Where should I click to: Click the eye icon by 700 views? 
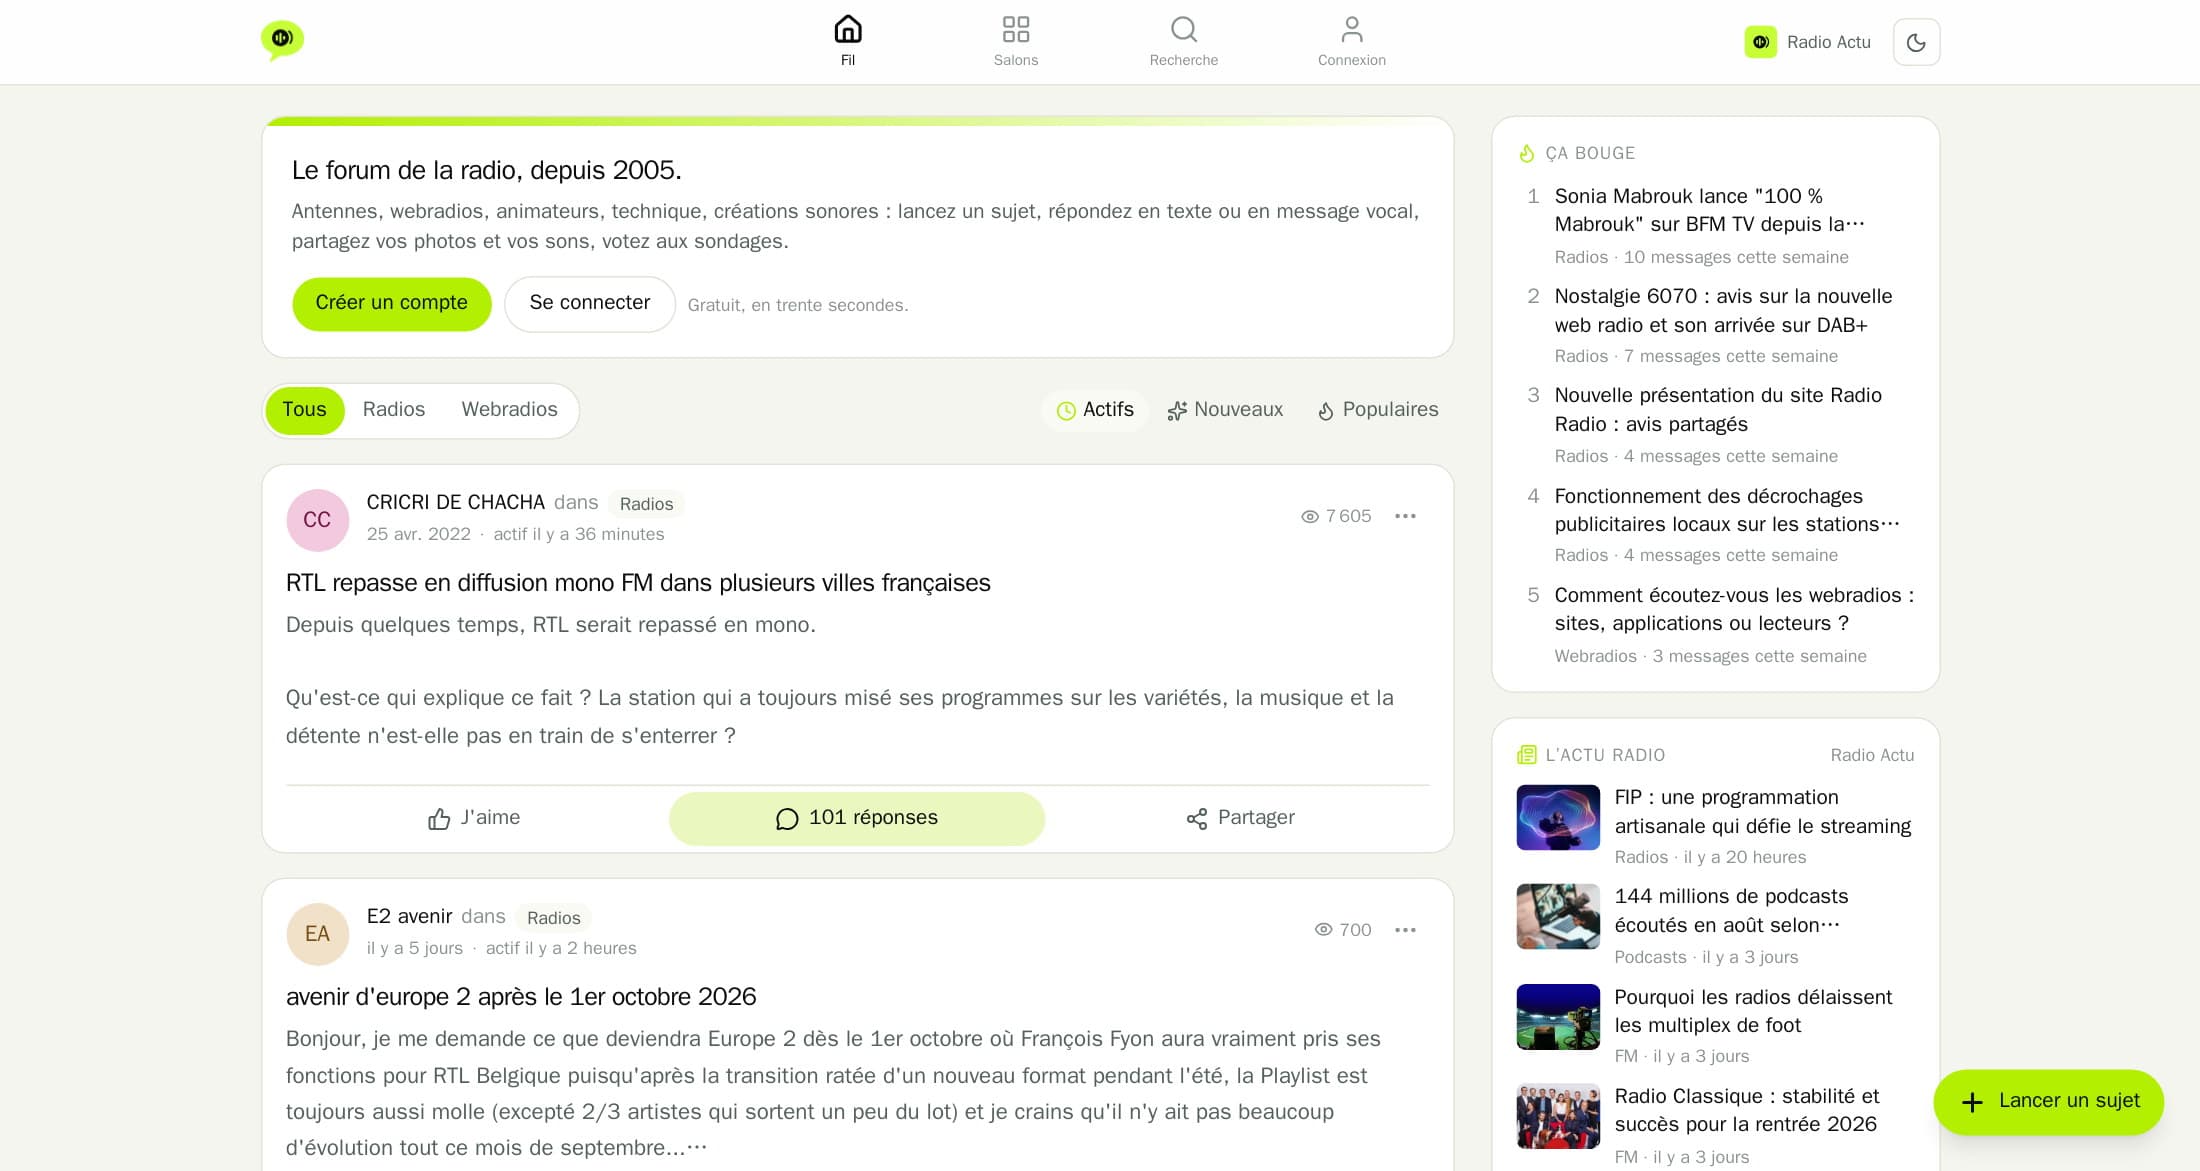tap(1323, 930)
